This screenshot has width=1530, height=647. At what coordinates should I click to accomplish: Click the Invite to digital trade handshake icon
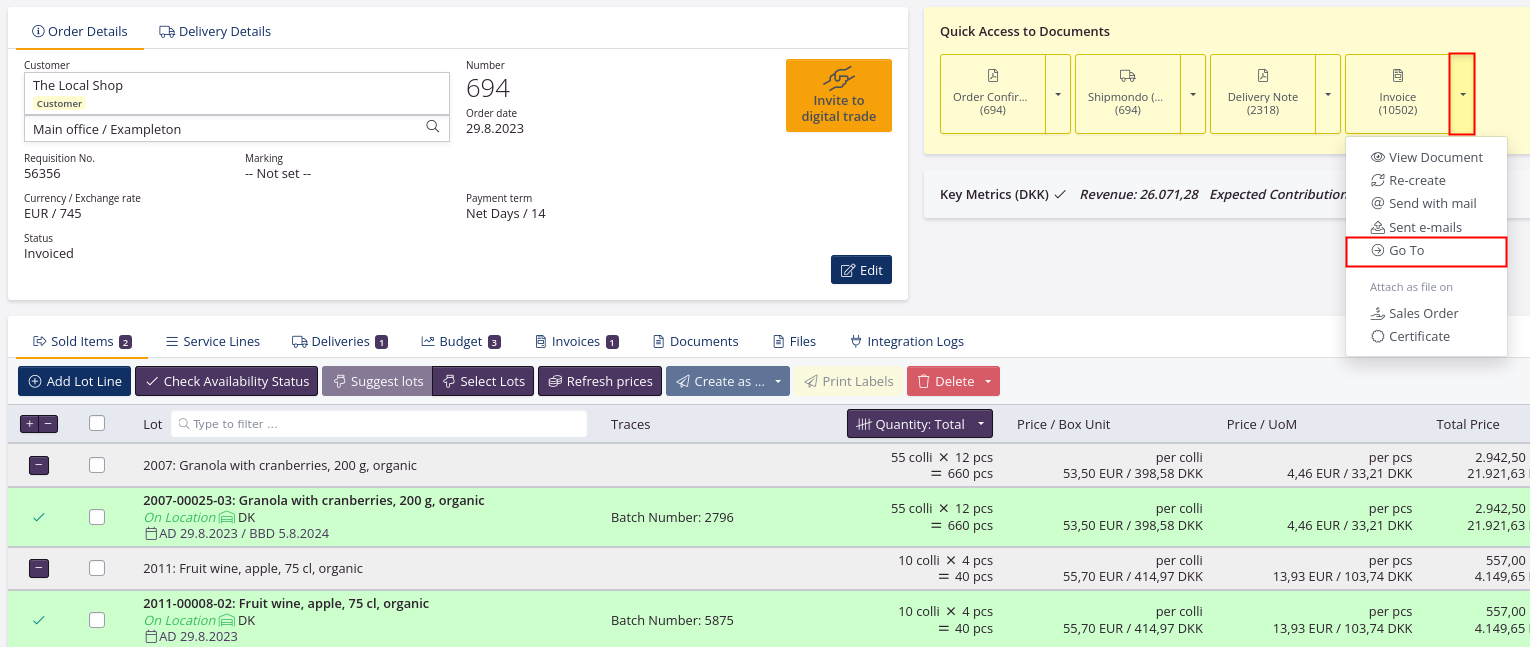[838, 78]
